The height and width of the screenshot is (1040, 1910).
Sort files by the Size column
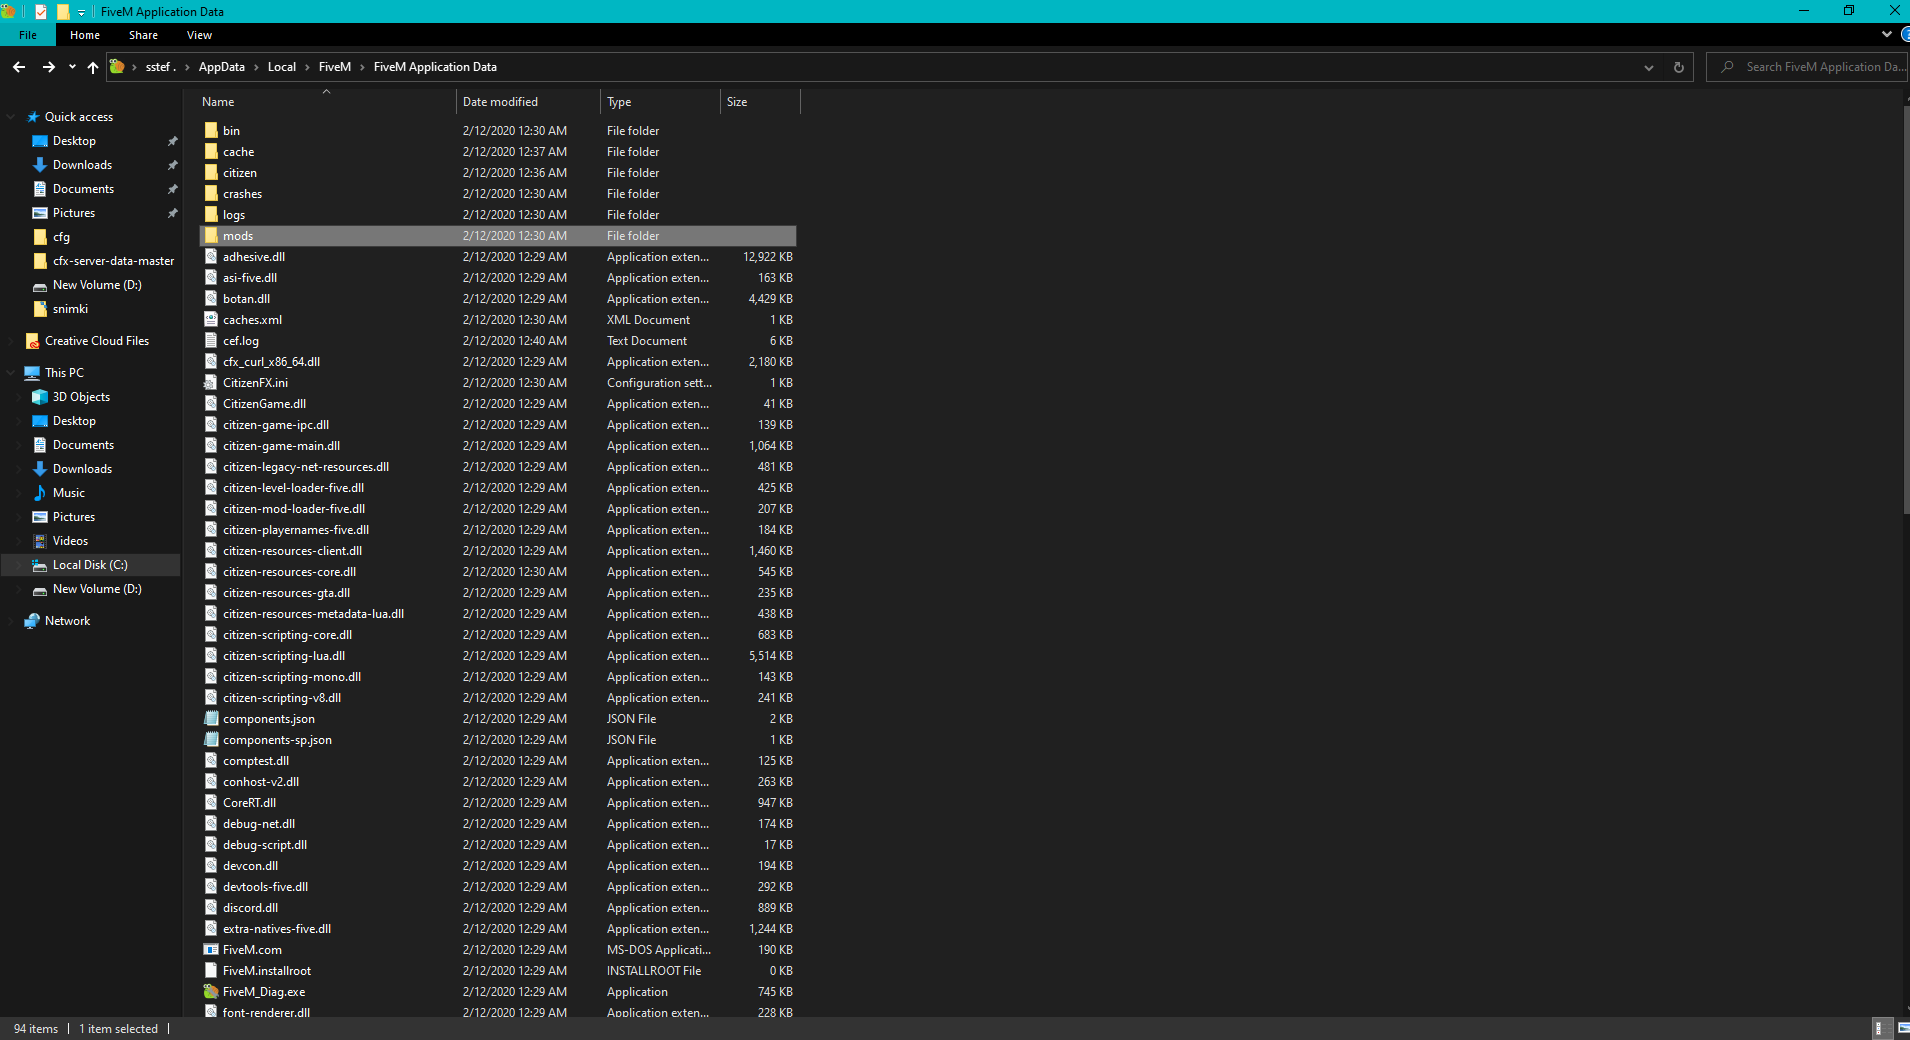pyautogui.click(x=760, y=102)
